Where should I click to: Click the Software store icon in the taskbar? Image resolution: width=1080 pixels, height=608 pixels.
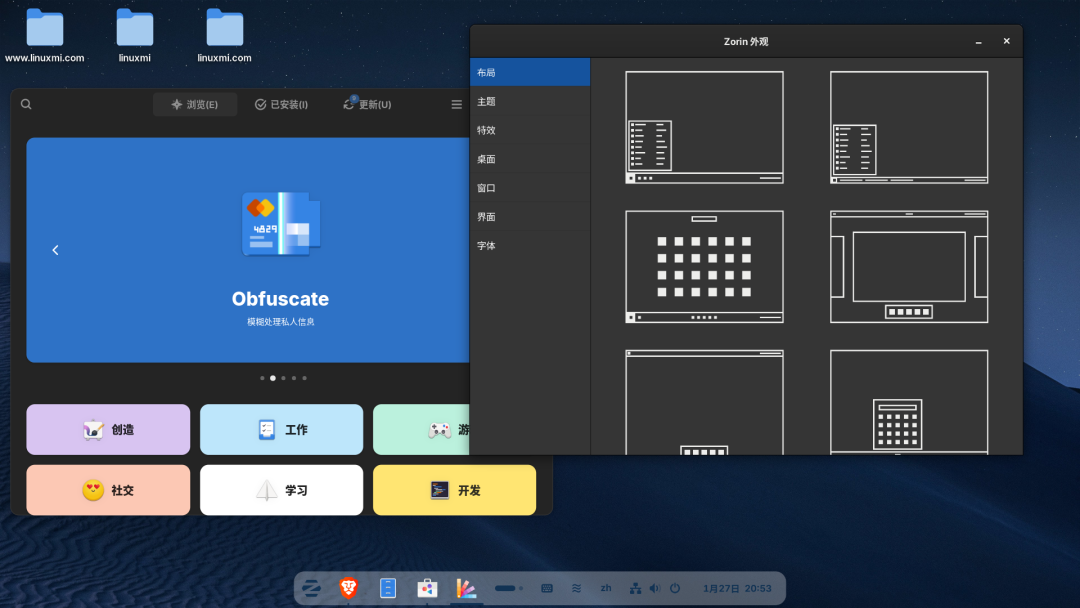[x=427, y=588]
